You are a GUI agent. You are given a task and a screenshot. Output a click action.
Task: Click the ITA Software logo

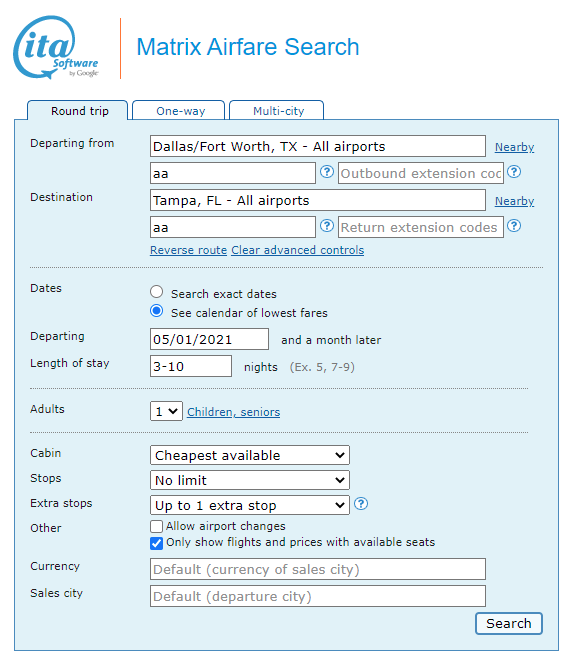point(55,47)
